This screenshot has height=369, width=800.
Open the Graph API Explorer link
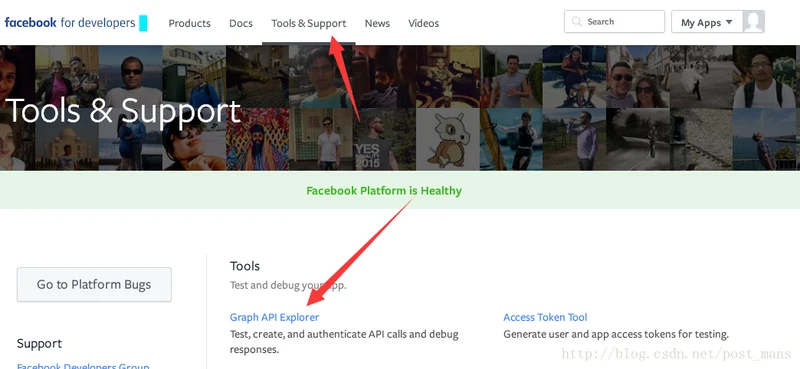click(274, 317)
